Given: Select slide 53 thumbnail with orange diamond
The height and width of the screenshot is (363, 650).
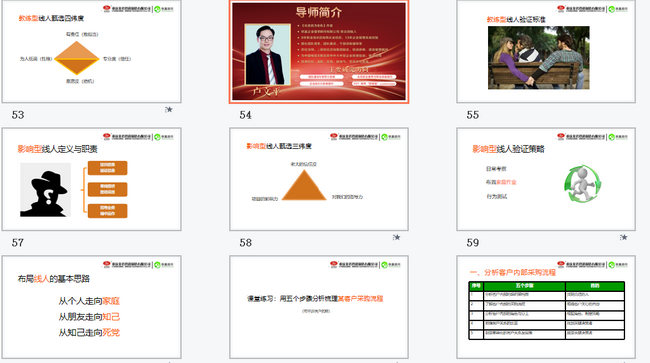Looking at the screenshot, I should (92, 51).
